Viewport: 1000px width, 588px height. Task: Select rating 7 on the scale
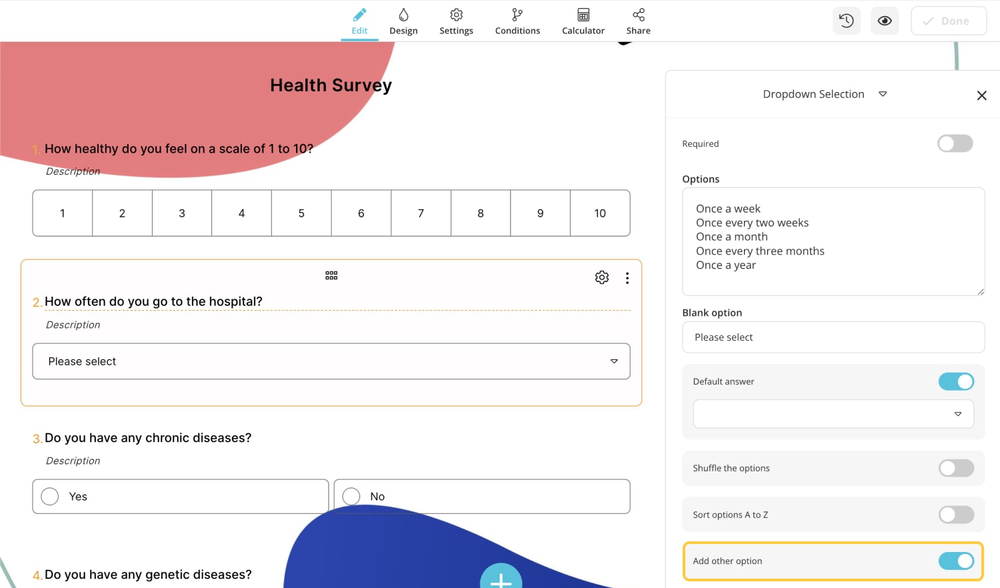coord(421,213)
